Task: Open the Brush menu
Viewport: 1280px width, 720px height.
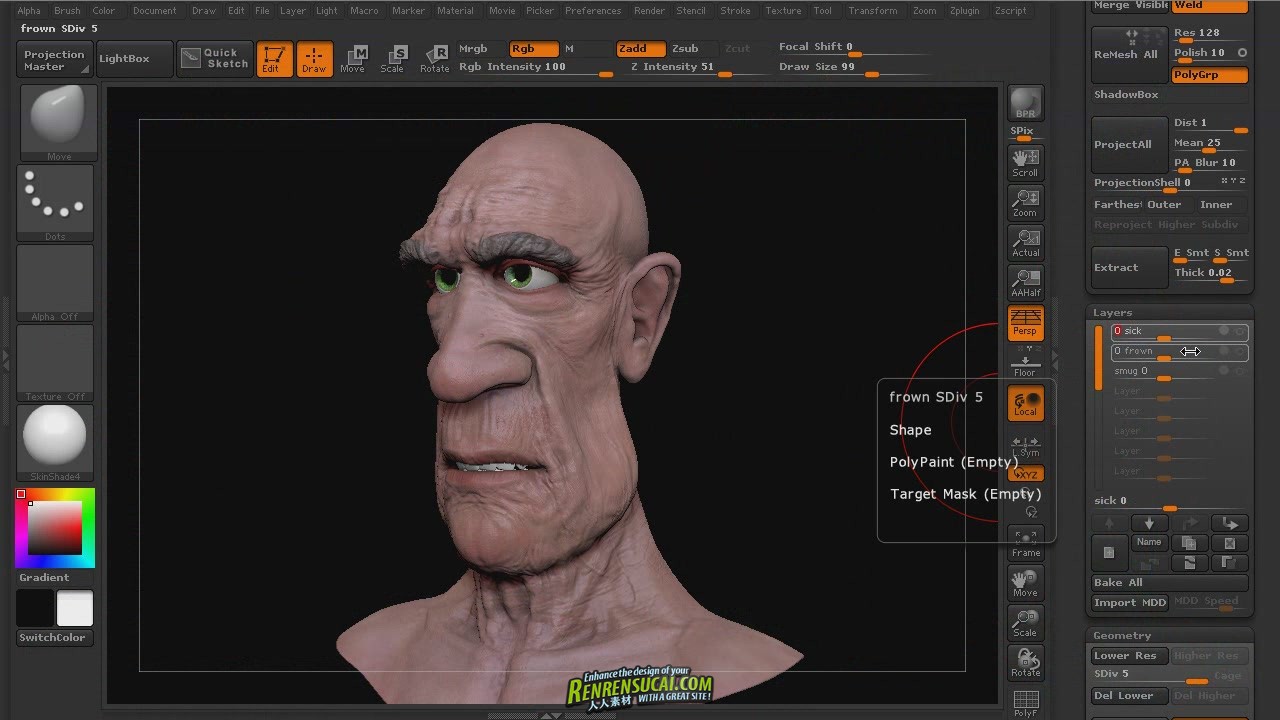Action: 67,11
